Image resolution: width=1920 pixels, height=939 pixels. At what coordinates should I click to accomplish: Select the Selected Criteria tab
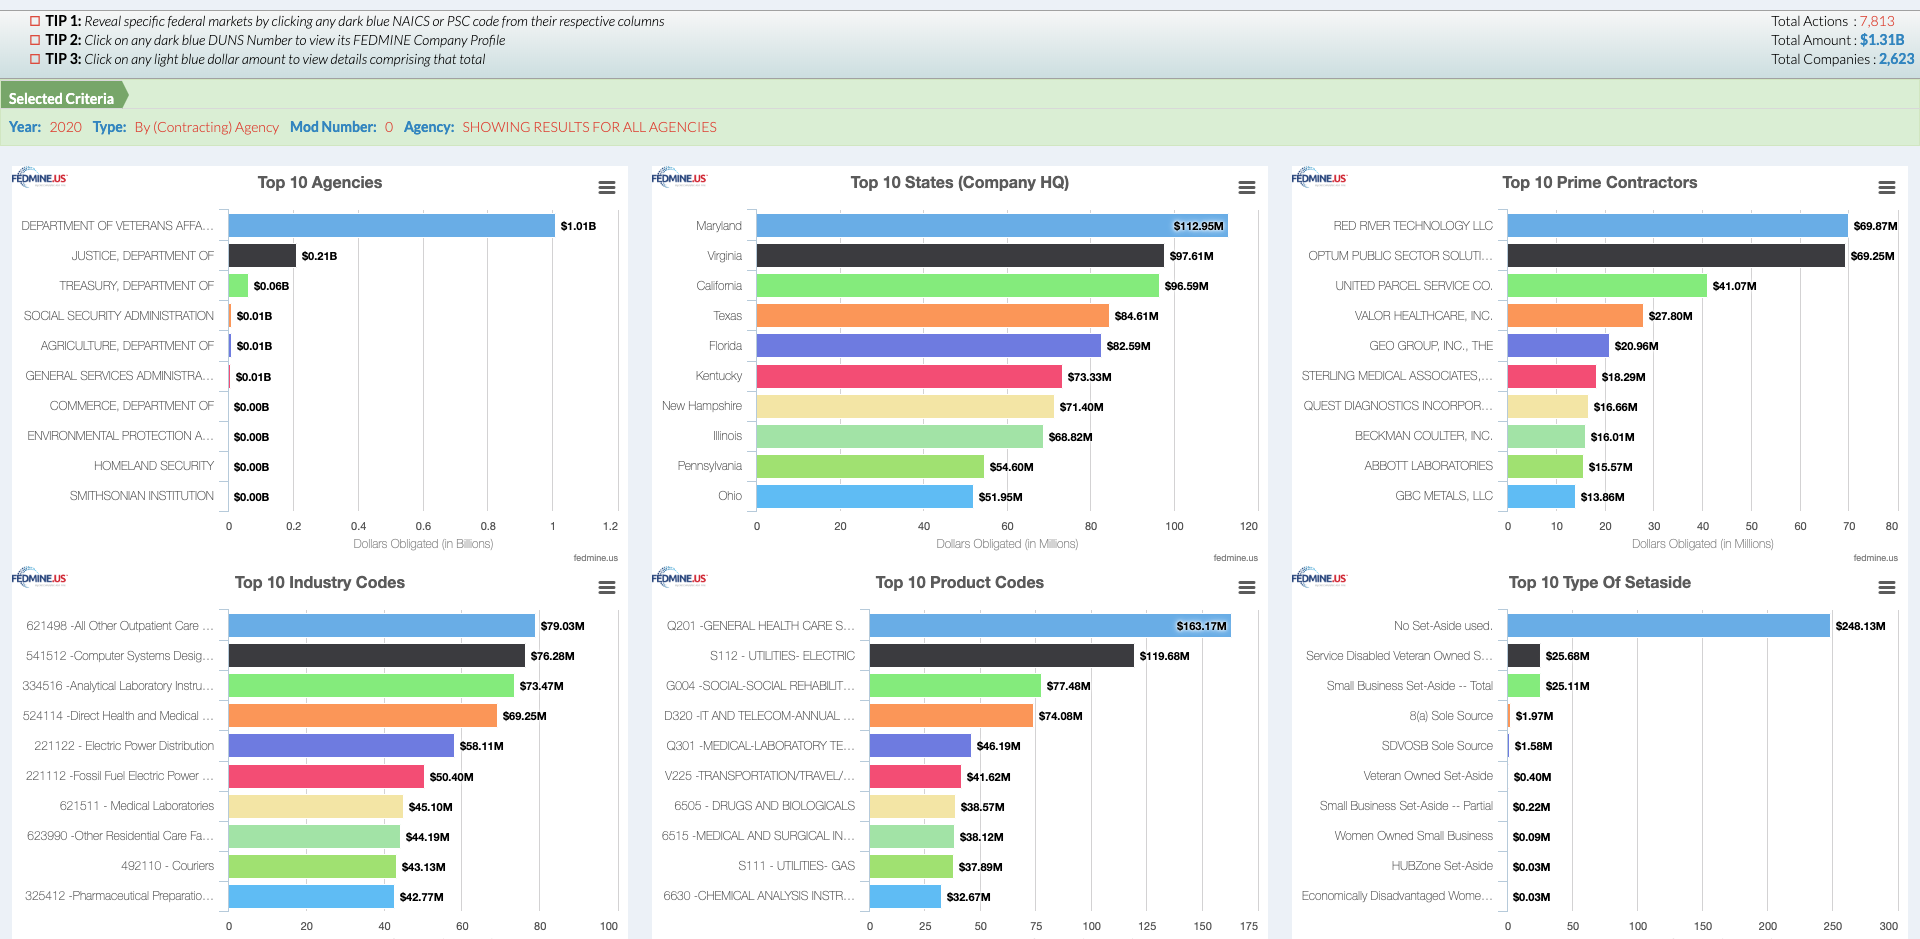point(64,97)
